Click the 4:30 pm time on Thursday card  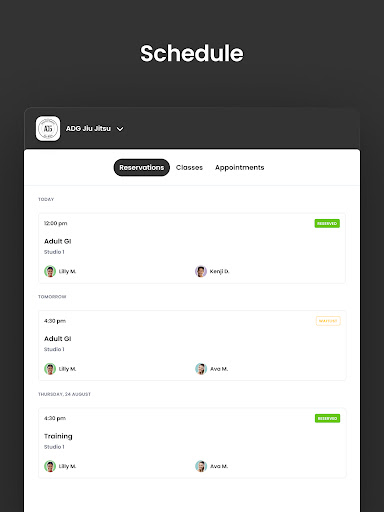(x=55, y=418)
